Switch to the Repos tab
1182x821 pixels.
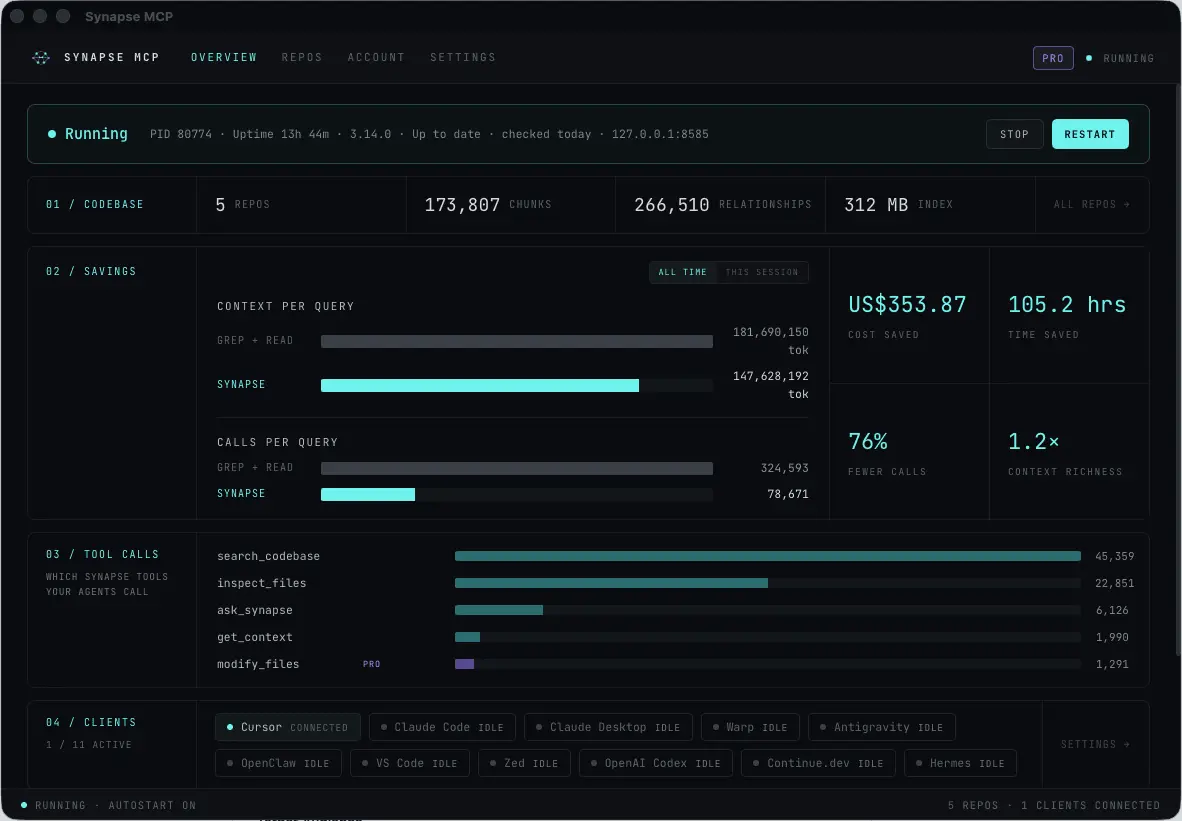[x=302, y=57]
